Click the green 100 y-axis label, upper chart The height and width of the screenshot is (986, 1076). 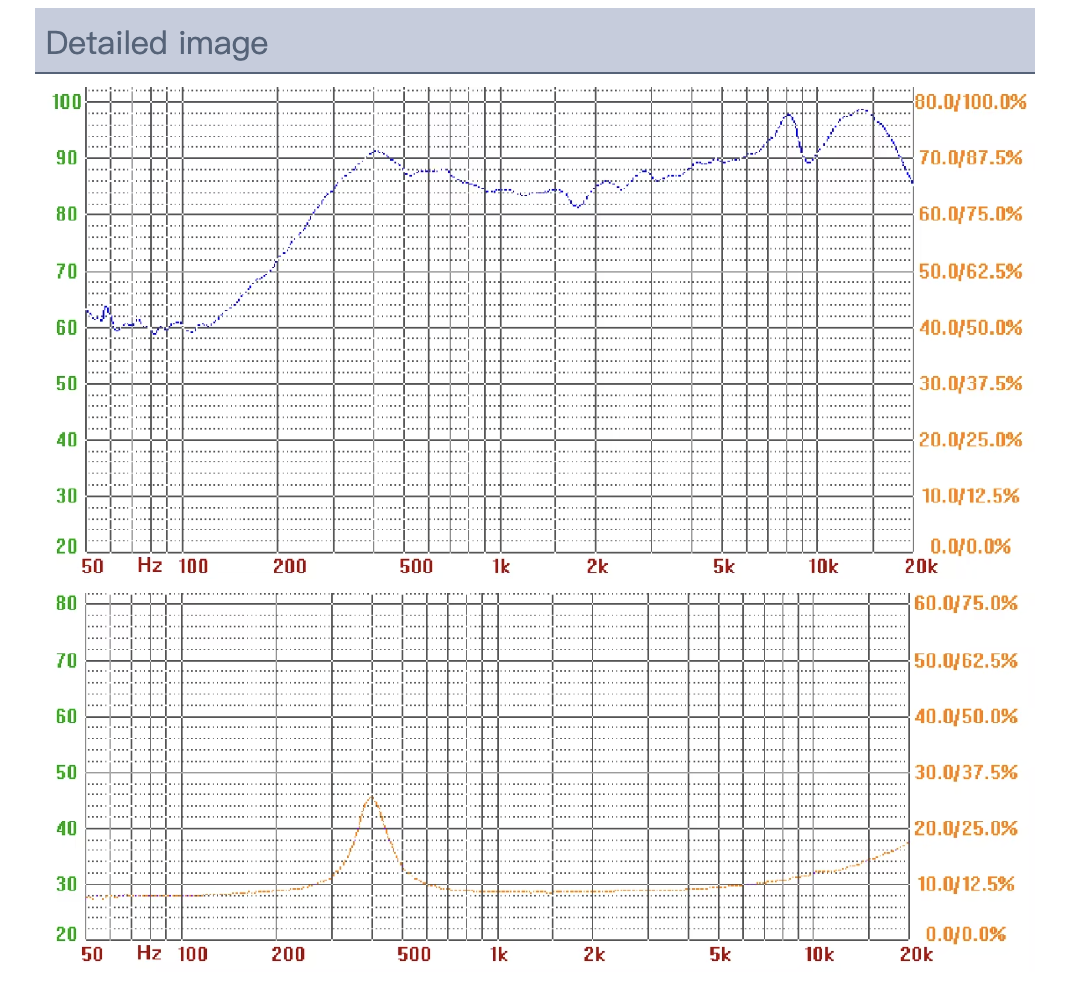pos(66,102)
